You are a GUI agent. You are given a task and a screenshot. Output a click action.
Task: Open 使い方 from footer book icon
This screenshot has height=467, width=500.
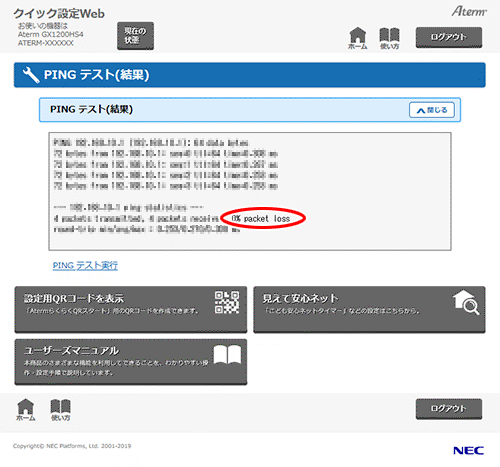point(60,410)
